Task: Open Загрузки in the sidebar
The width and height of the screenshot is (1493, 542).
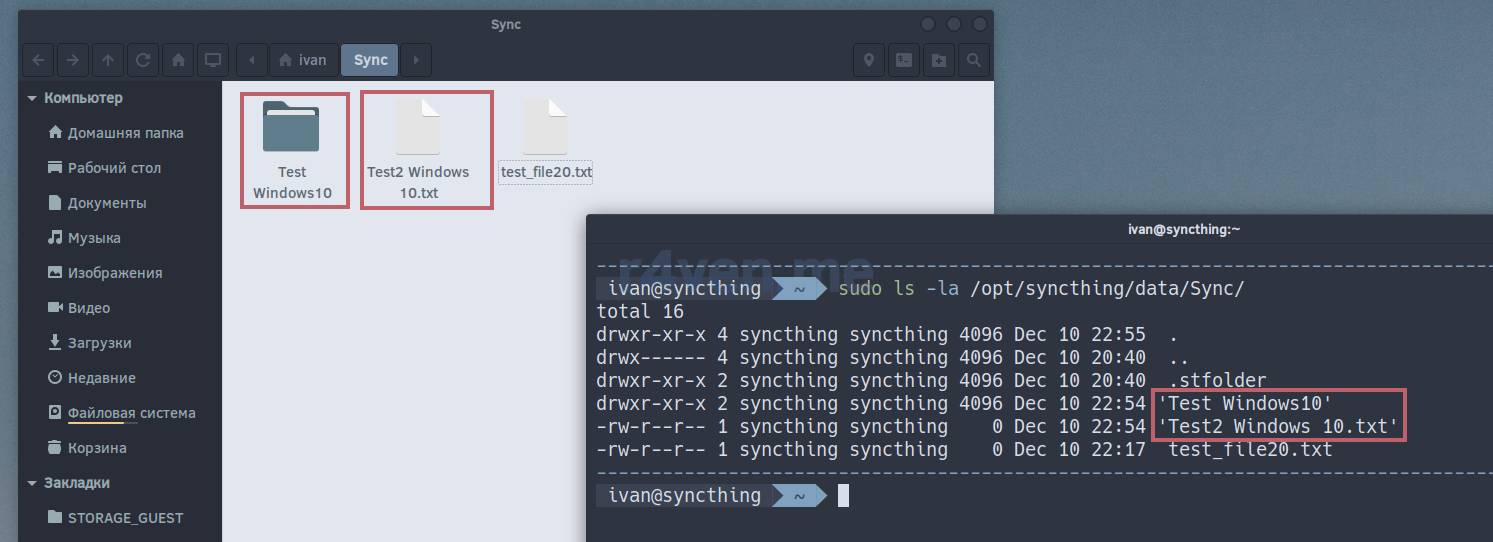Action: pyautogui.click(x=99, y=343)
